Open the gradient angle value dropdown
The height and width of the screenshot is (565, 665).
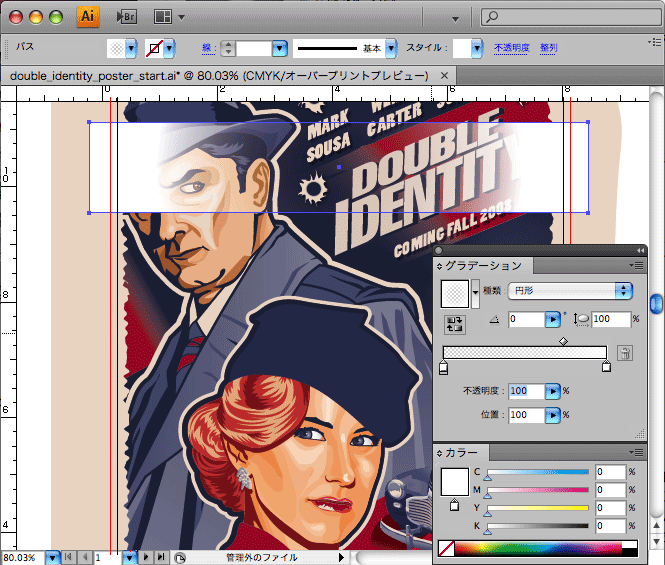(x=553, y=319)
